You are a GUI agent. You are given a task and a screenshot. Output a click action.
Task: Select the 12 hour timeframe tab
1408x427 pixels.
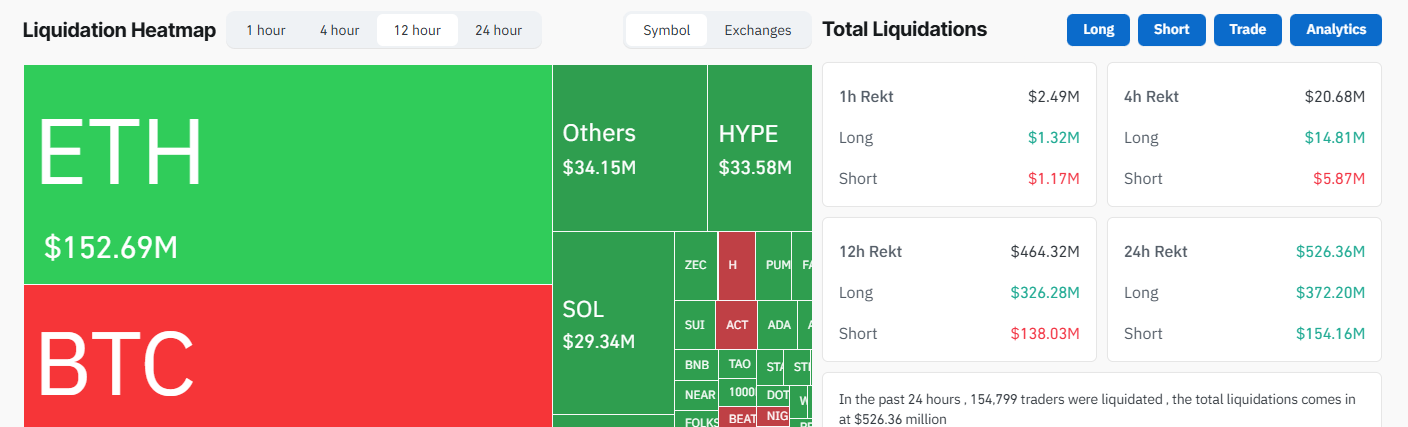417,30
